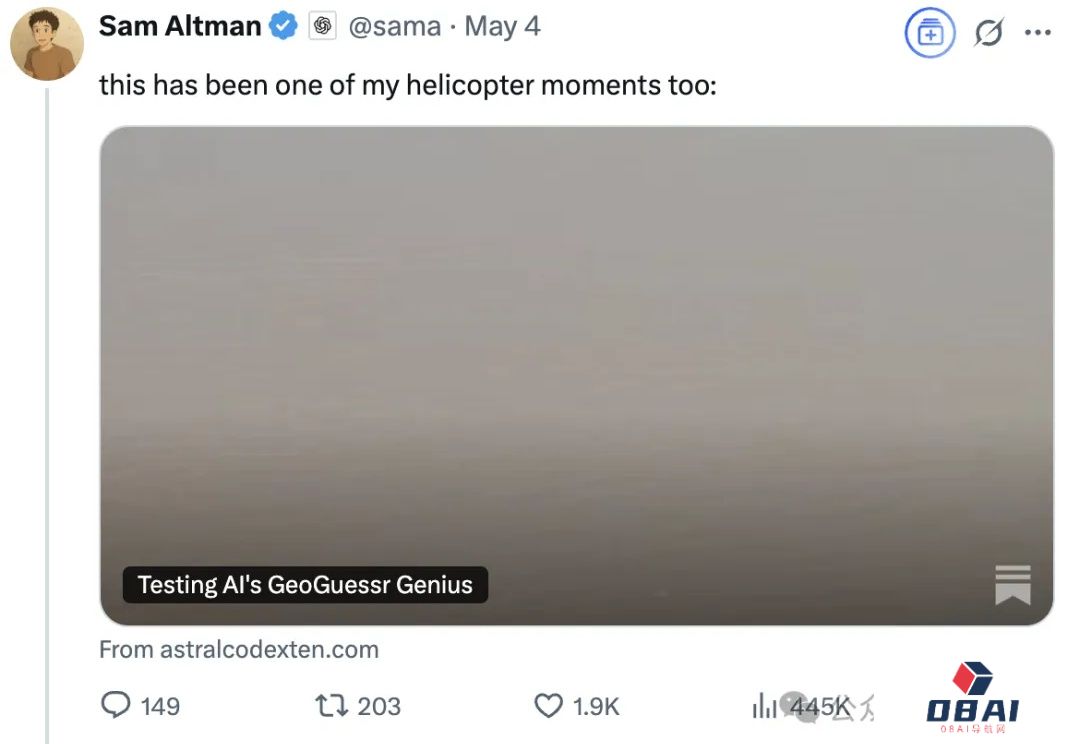Click the views bar chart icon
This screenshot has width=1080, height=744.
pyautogui.click(x=764, y=707)
